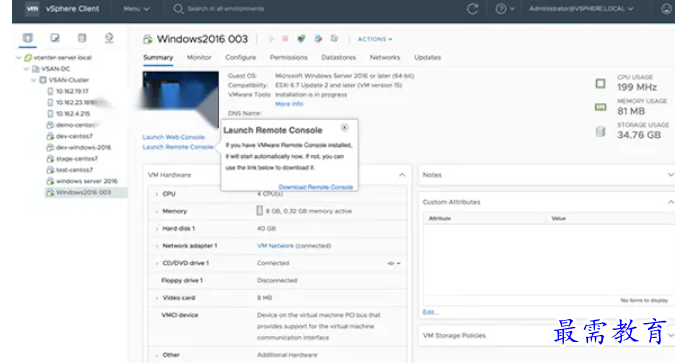Launch console using the monitor toolbar icon

click(301, 39)
